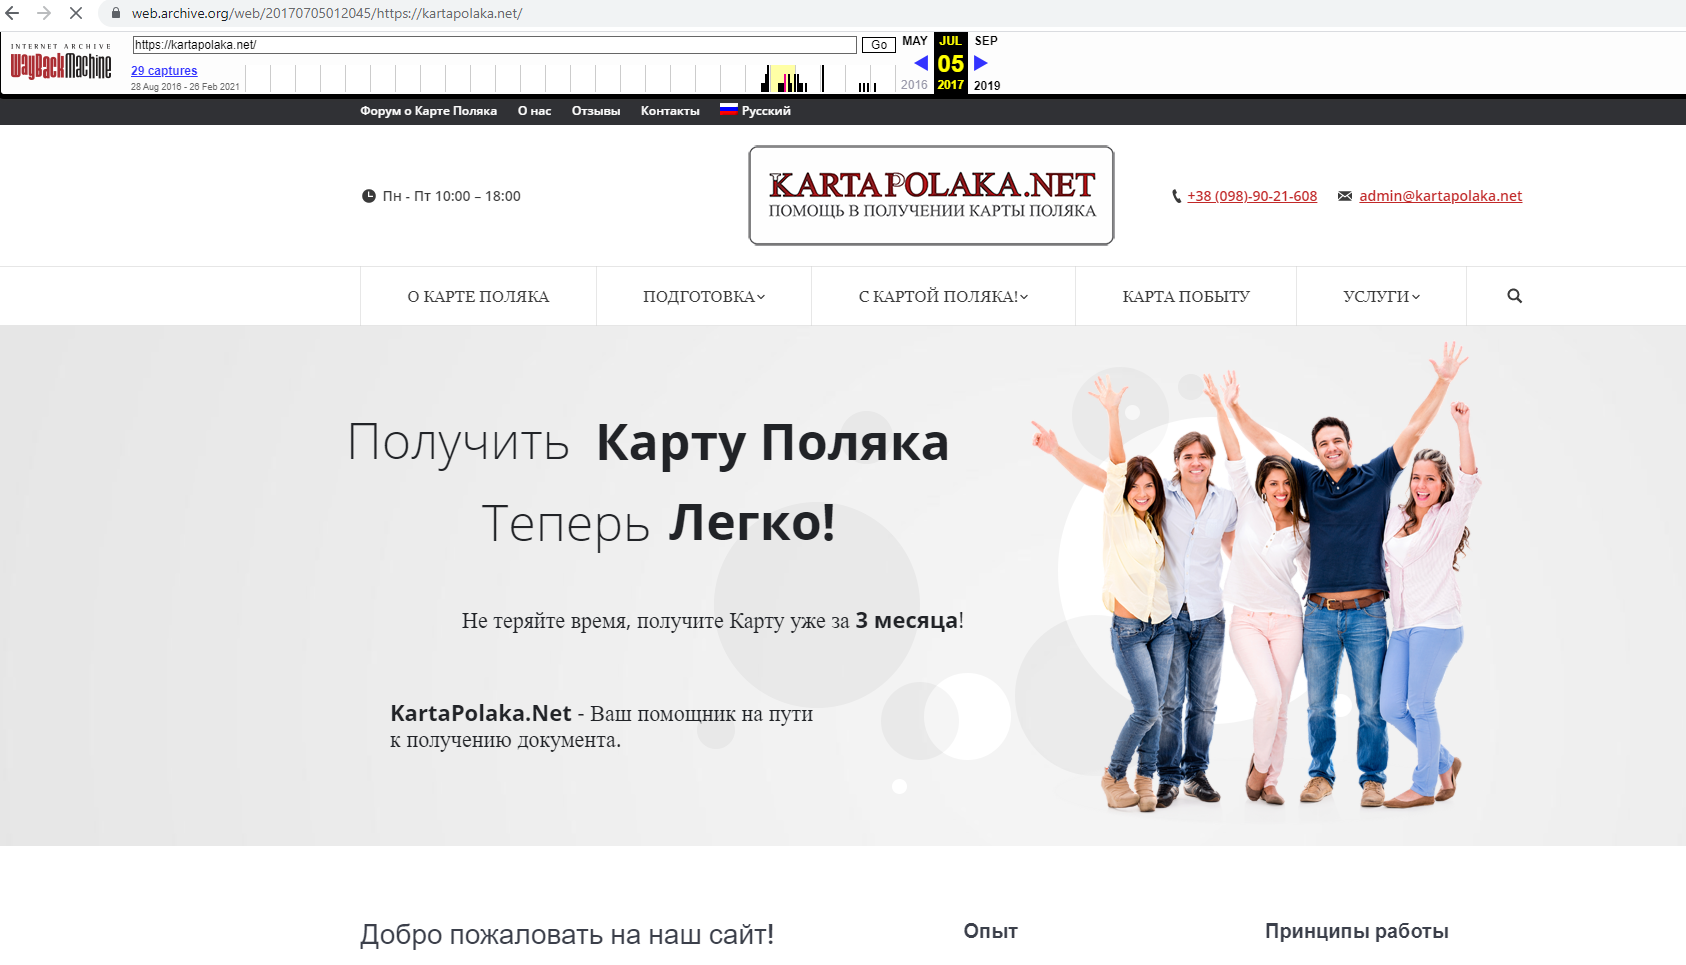This screenshot has width=1686, height=965.
Task: Select year 2016 in Wayback toolbar
Action: 914,85
